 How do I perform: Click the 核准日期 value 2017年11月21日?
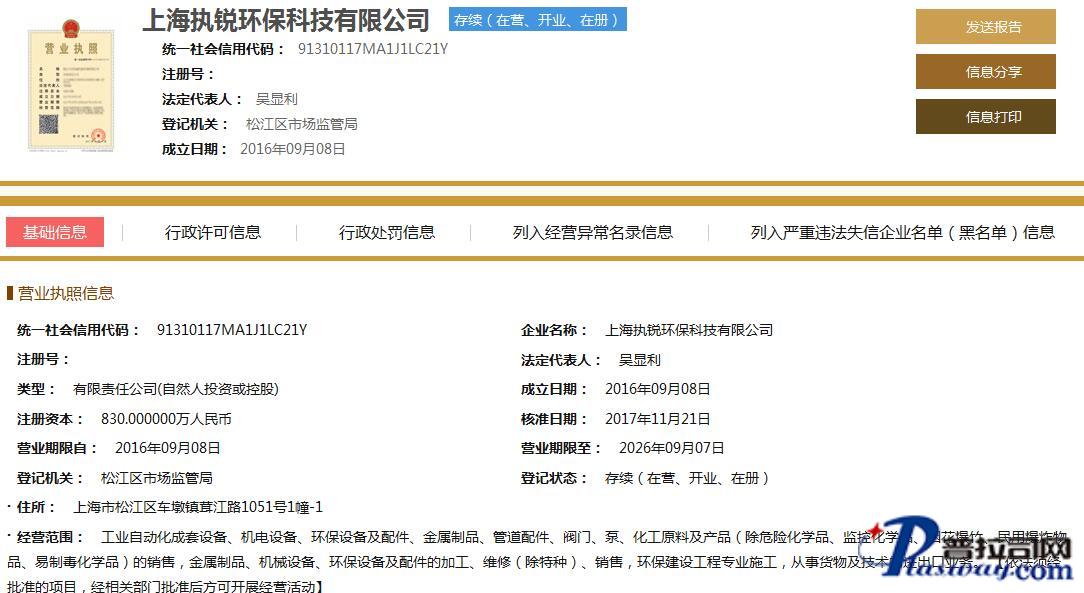pos(657,419)
